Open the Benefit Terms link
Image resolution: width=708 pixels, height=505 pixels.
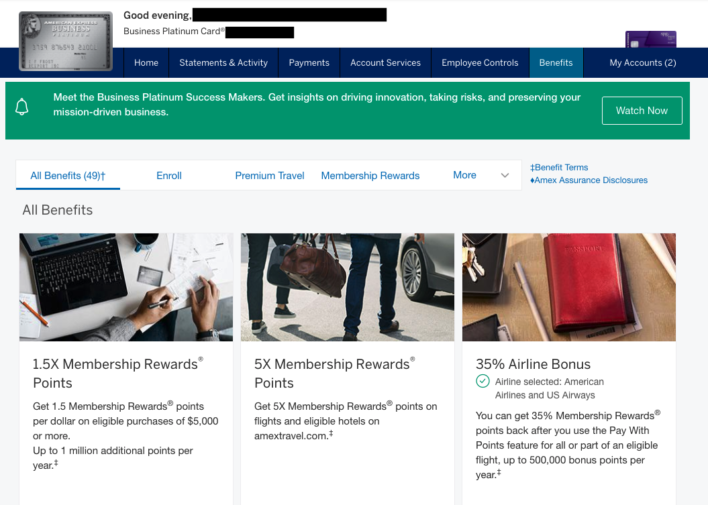click(559, 168)
